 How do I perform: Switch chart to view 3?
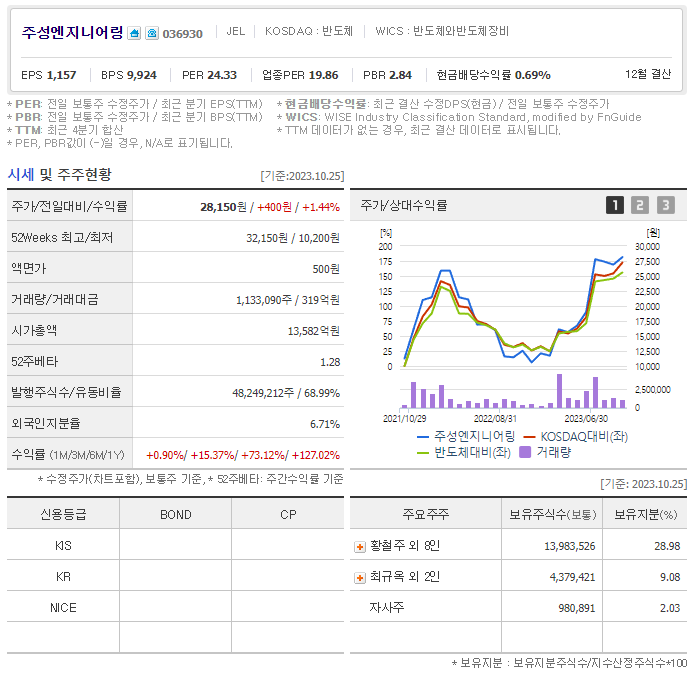pos(666,205)
